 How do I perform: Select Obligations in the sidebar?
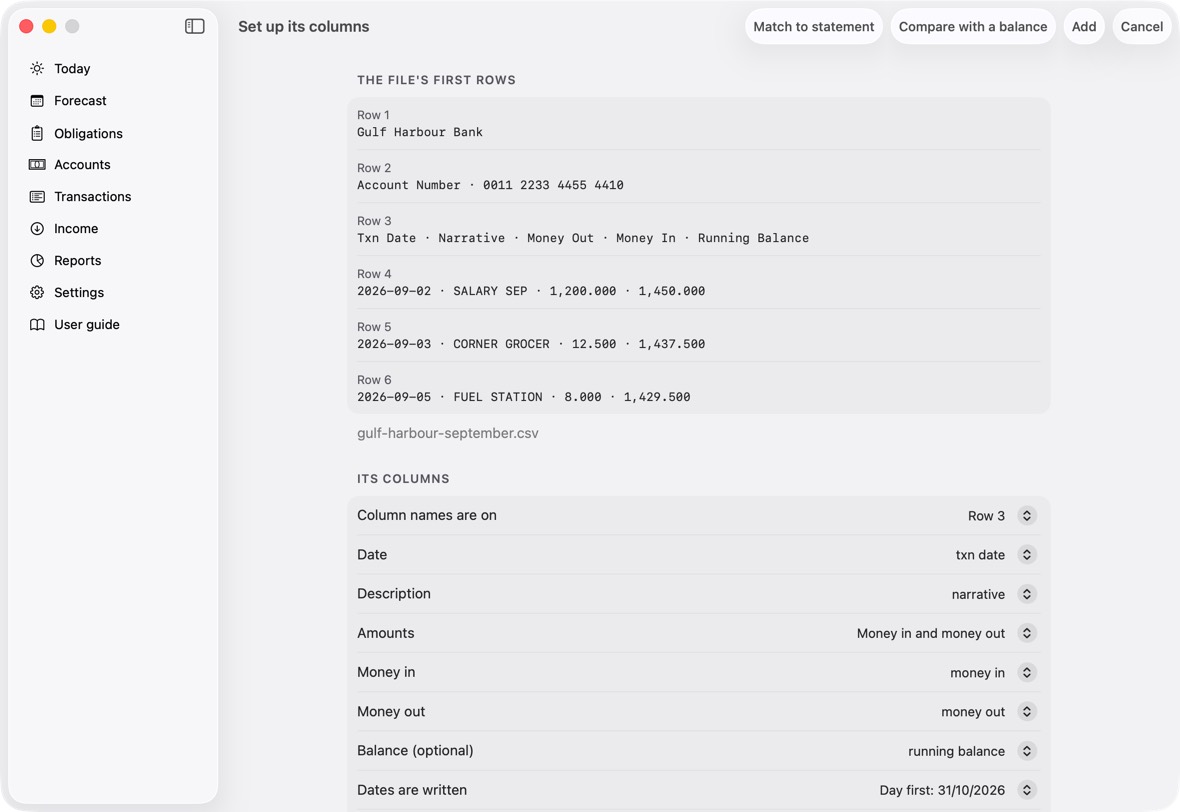tap(88, 133)
